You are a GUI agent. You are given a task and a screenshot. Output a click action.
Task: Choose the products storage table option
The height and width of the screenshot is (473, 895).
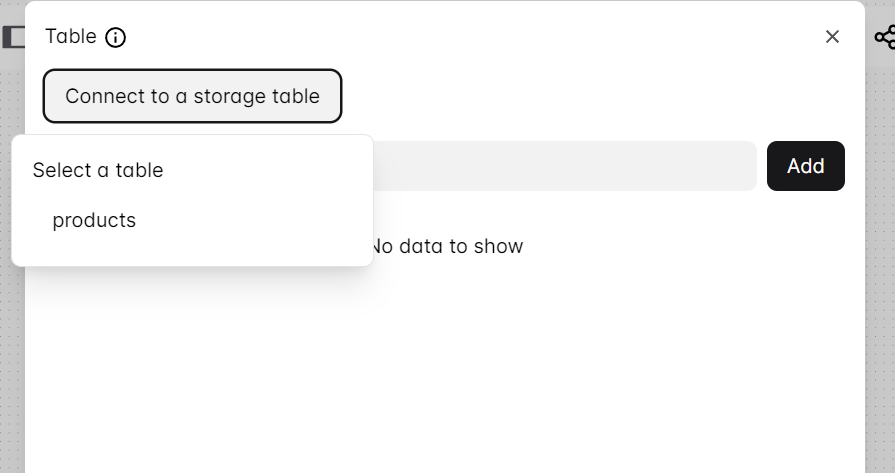94,220
